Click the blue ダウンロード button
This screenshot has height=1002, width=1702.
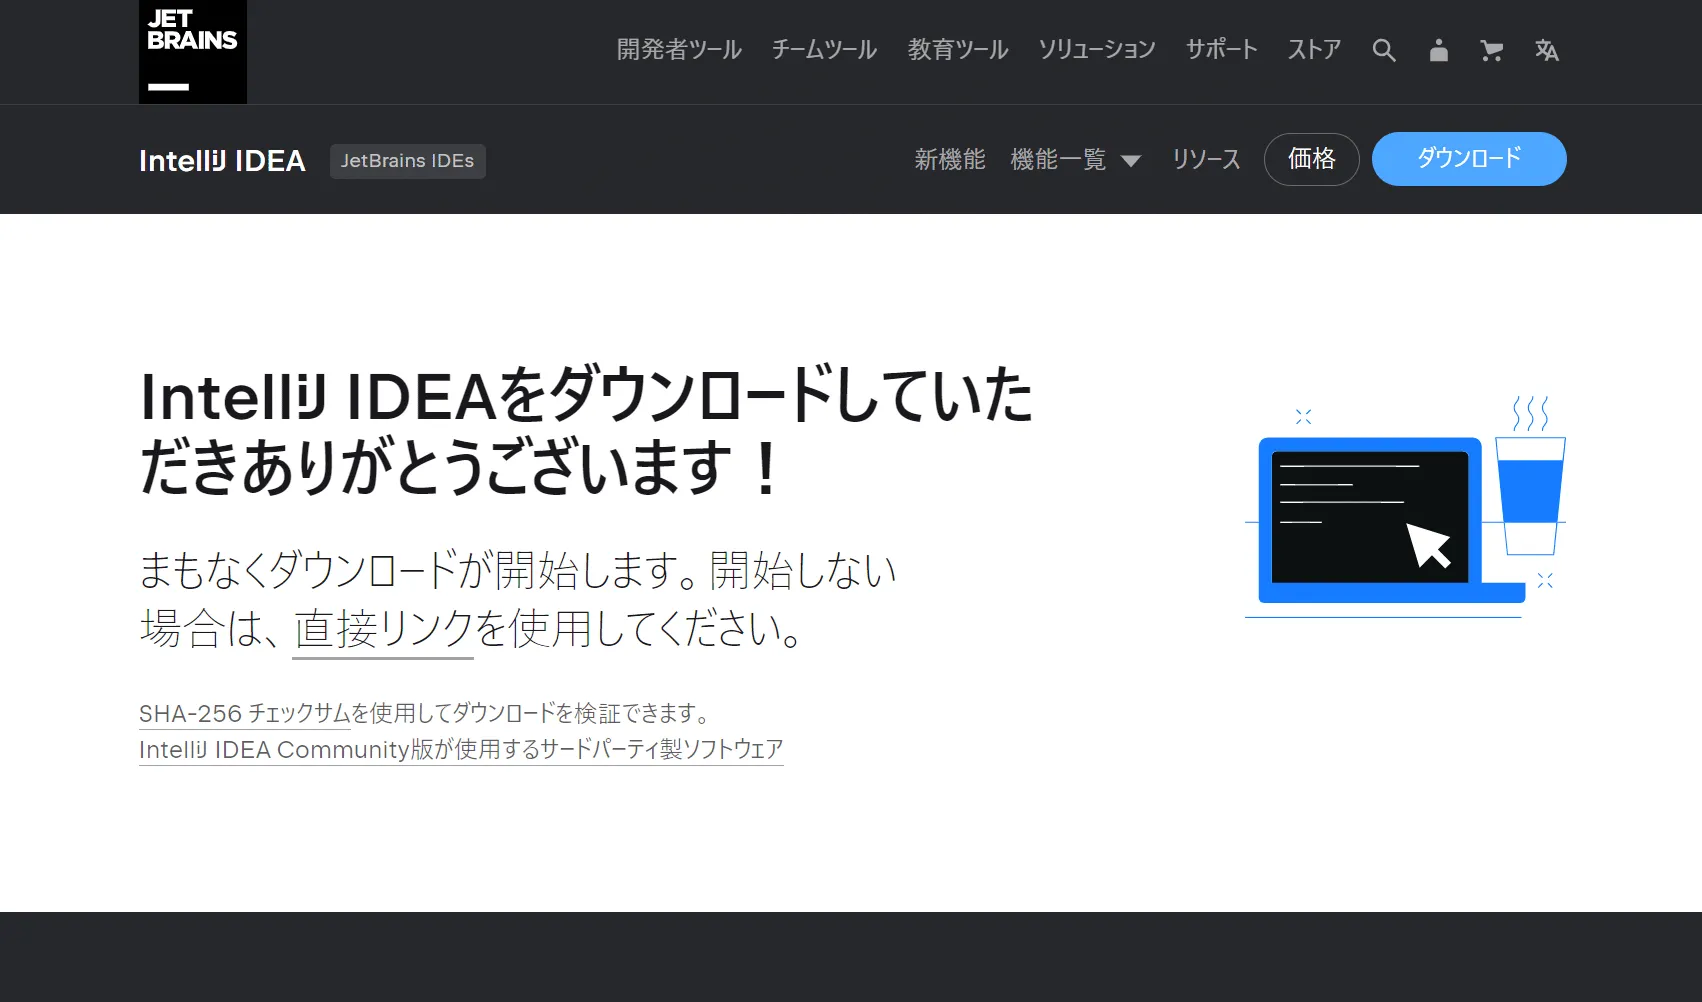coord(1469,159)
